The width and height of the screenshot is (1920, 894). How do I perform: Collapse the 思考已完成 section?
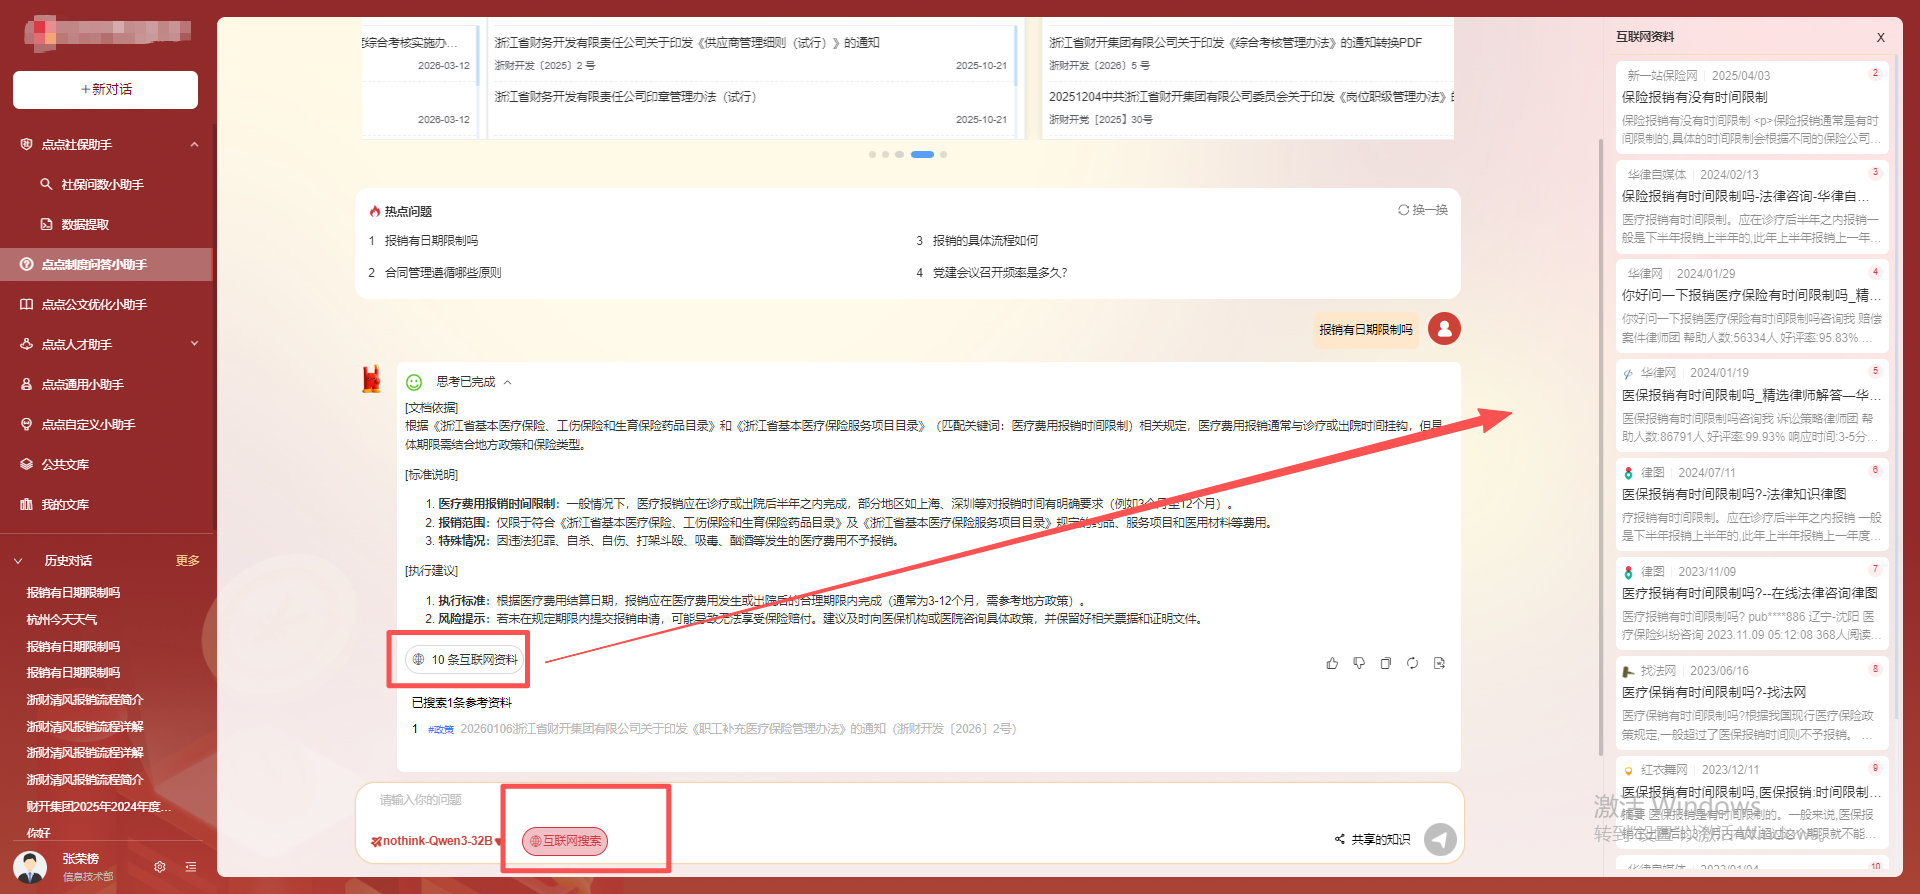coord(508,382)
